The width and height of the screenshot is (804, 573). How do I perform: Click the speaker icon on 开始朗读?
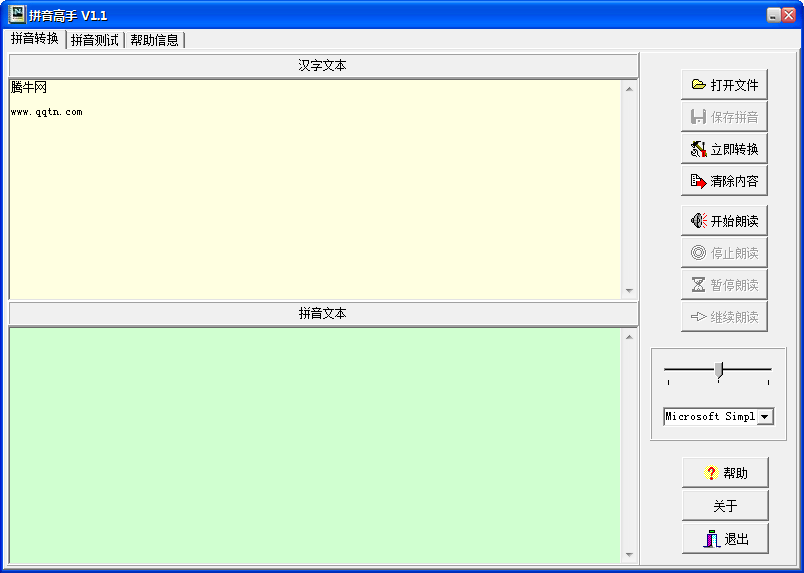click(698, 221)
